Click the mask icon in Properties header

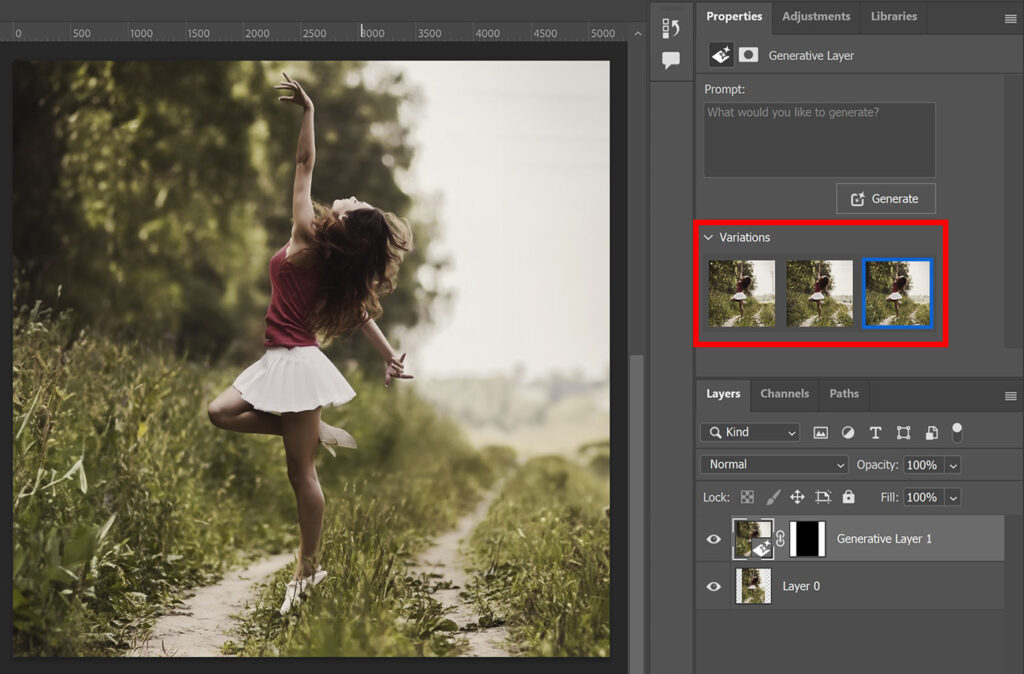tap(748, 55)
